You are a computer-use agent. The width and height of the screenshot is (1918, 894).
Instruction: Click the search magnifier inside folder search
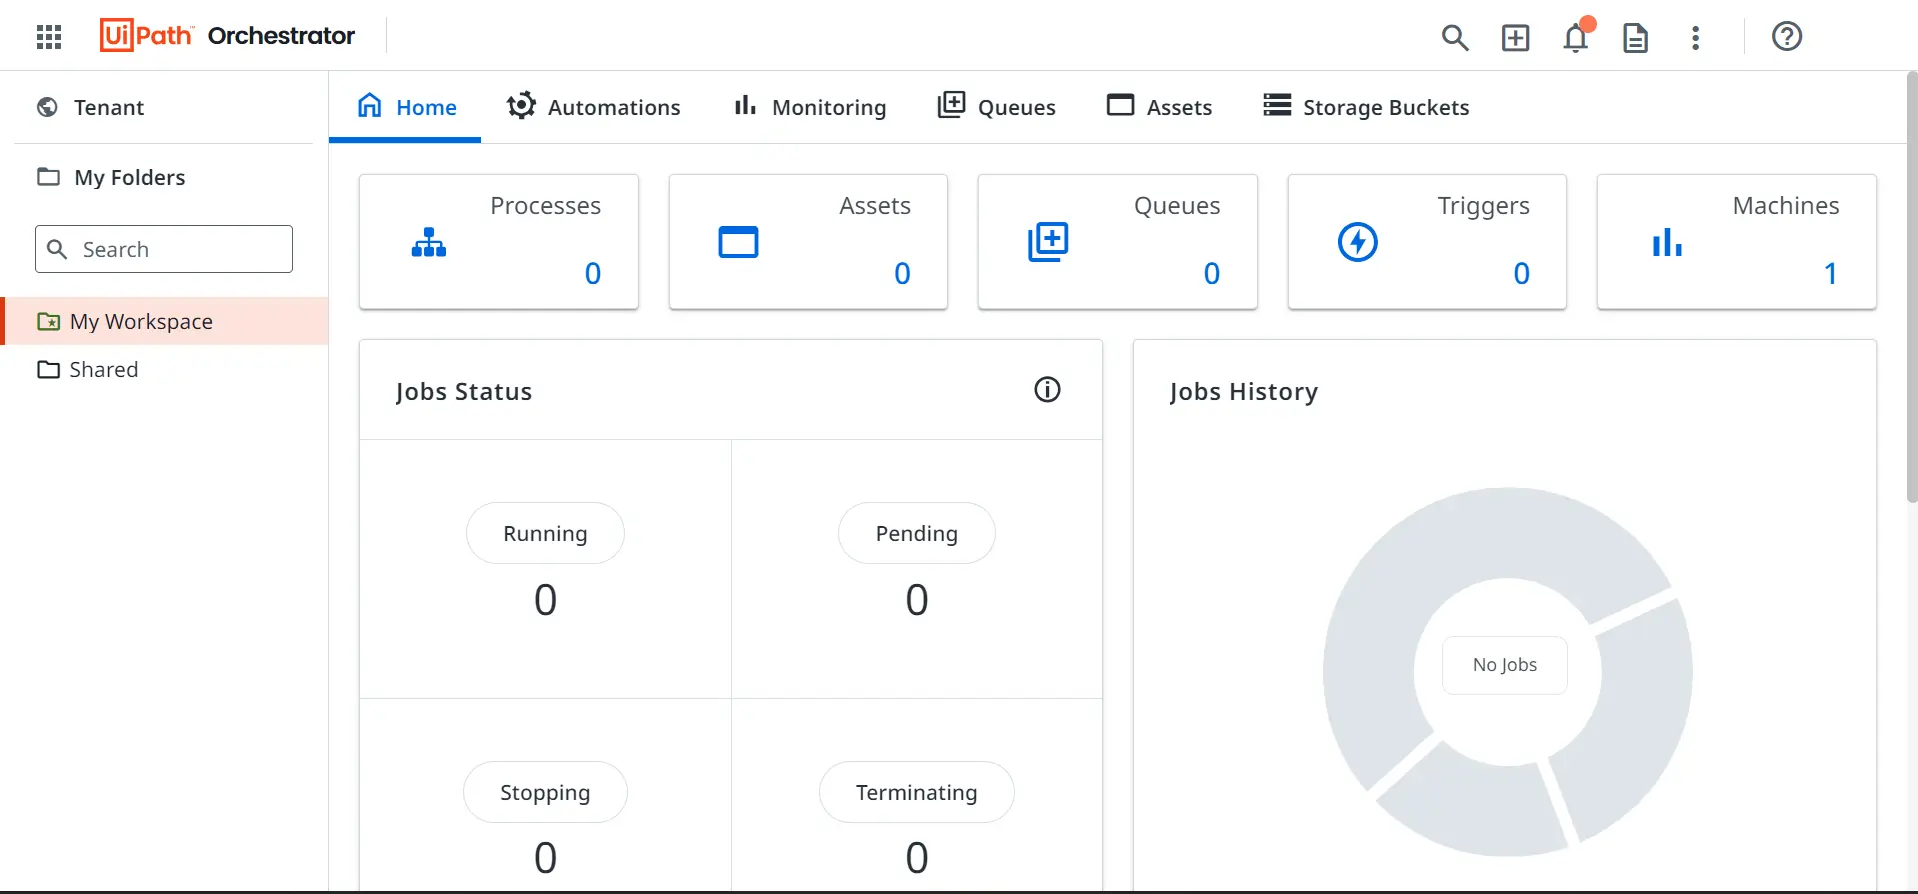pyautogui.click(x=57, y=249)
